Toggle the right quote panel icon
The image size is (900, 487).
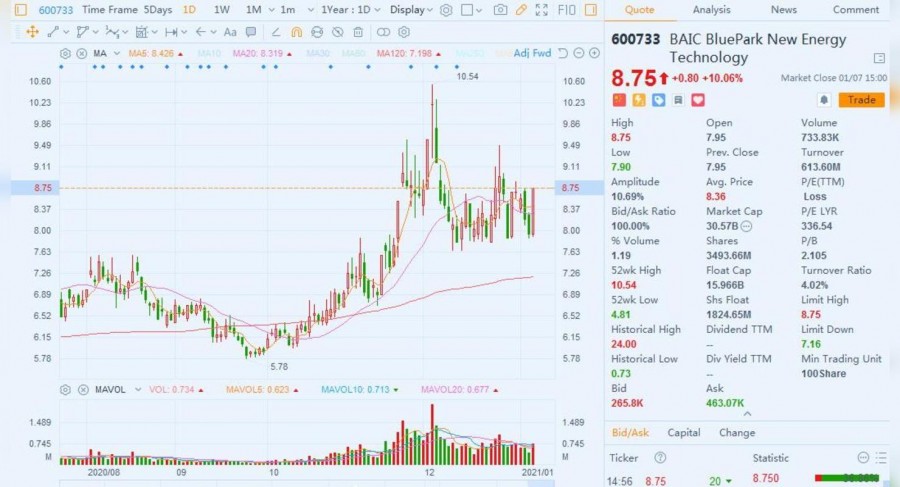coord(591,10)
